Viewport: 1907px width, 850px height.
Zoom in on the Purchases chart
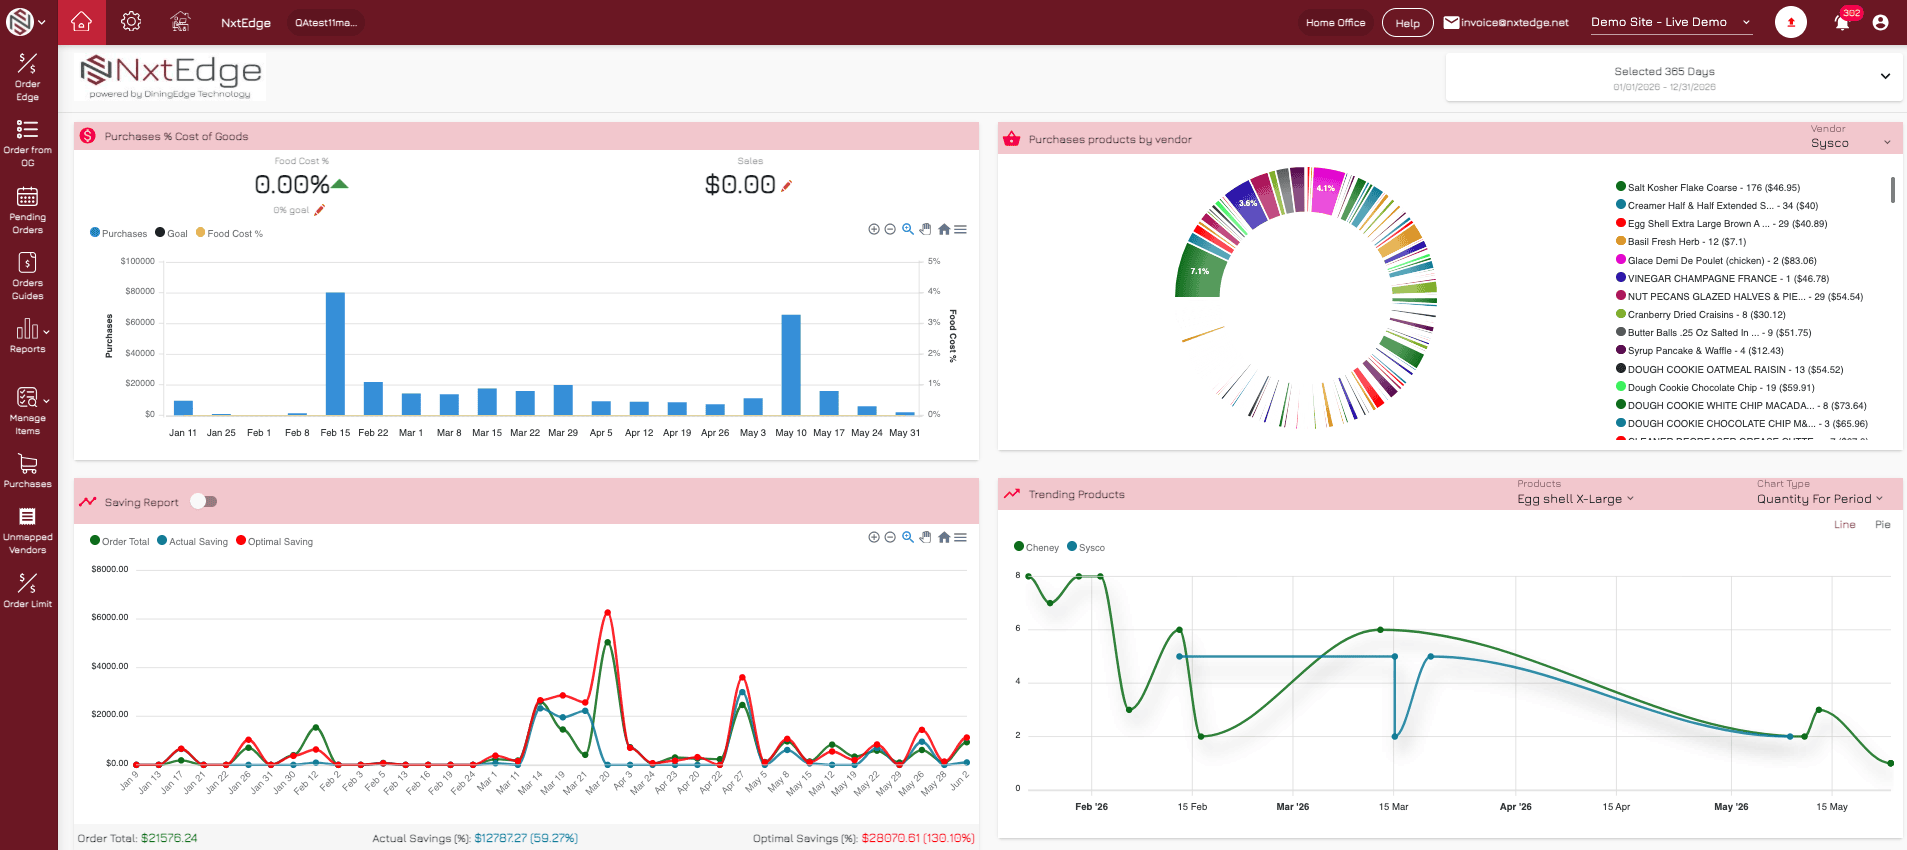coord(874,229)
